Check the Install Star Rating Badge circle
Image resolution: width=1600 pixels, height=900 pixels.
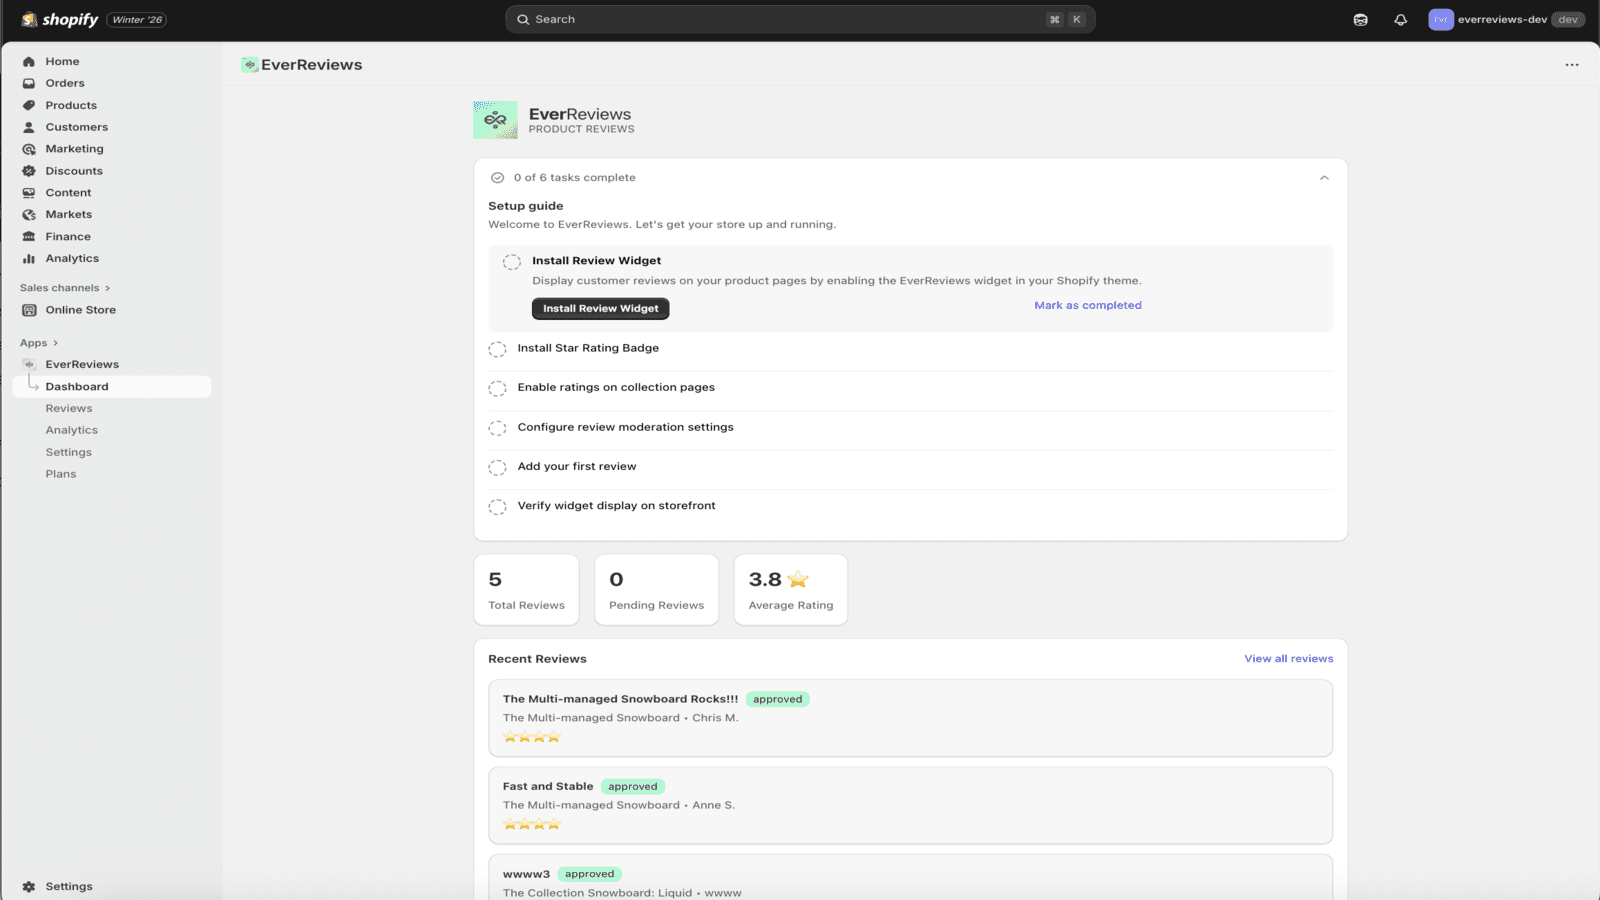(x=498, y=349)
